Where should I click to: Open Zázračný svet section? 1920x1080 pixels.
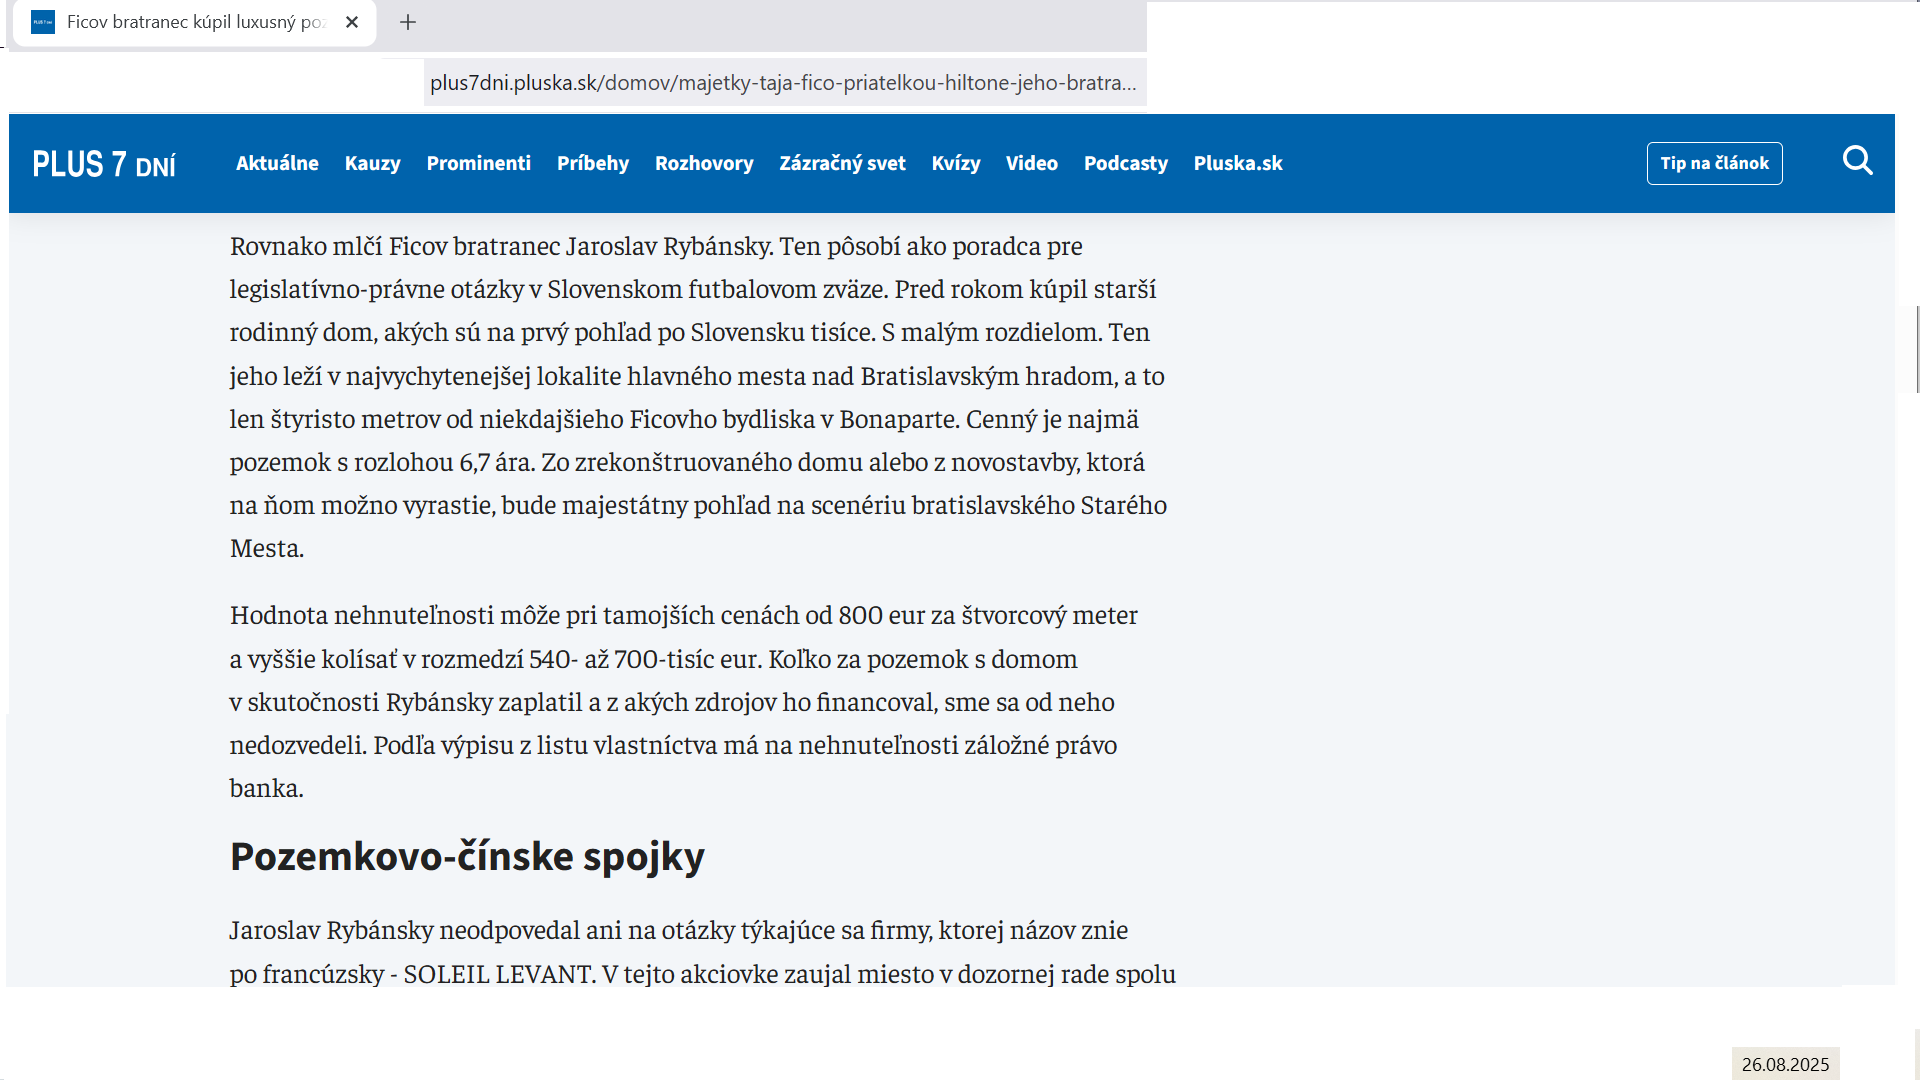click(842, 163)
